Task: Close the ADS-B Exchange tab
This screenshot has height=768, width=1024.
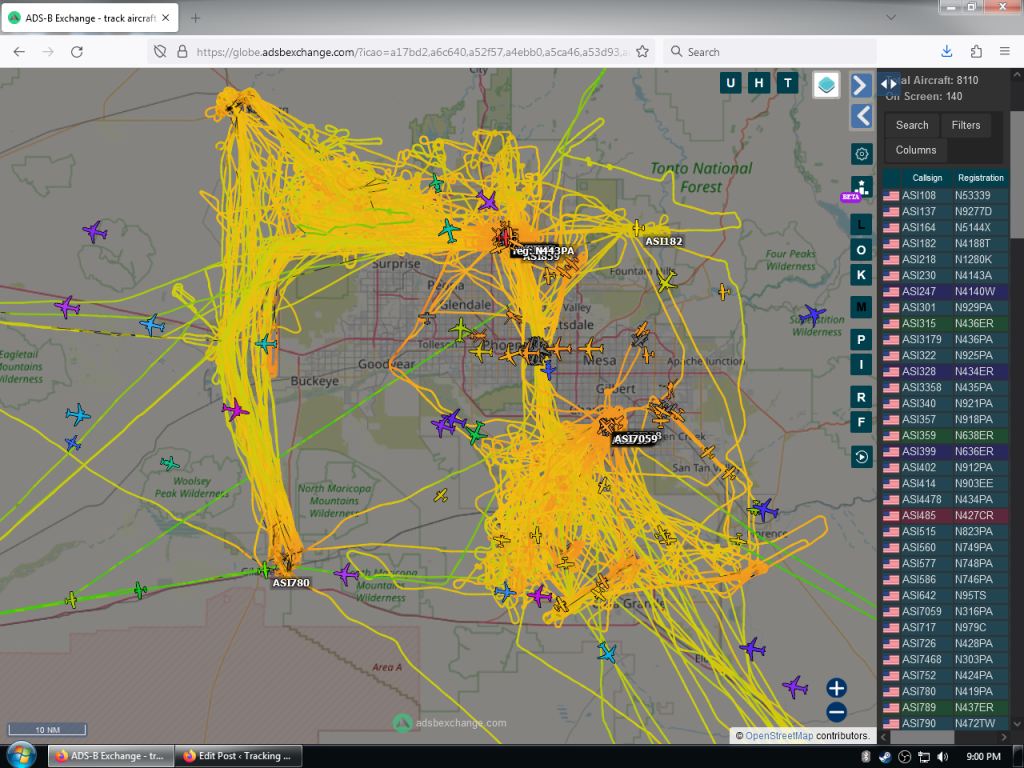Action: [166, 18]
